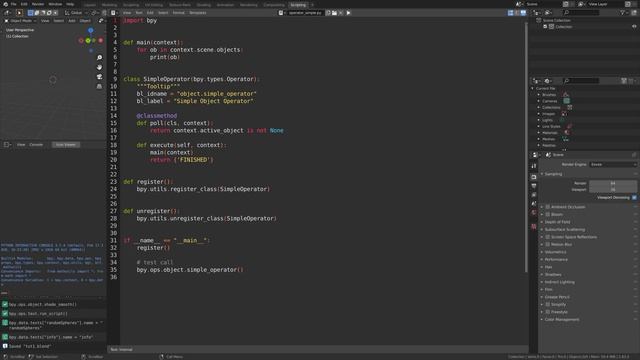Open the Output properties tab icon

pyautogui.click(x=534, y=186)
